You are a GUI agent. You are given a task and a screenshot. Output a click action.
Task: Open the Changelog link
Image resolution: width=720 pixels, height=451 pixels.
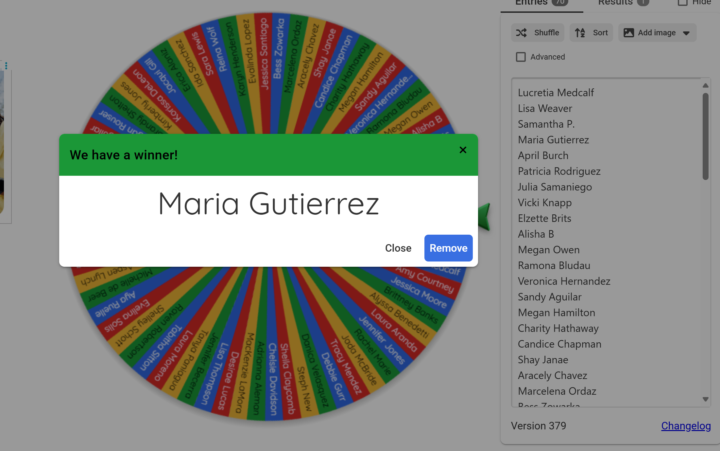click(x=685, y=426)
